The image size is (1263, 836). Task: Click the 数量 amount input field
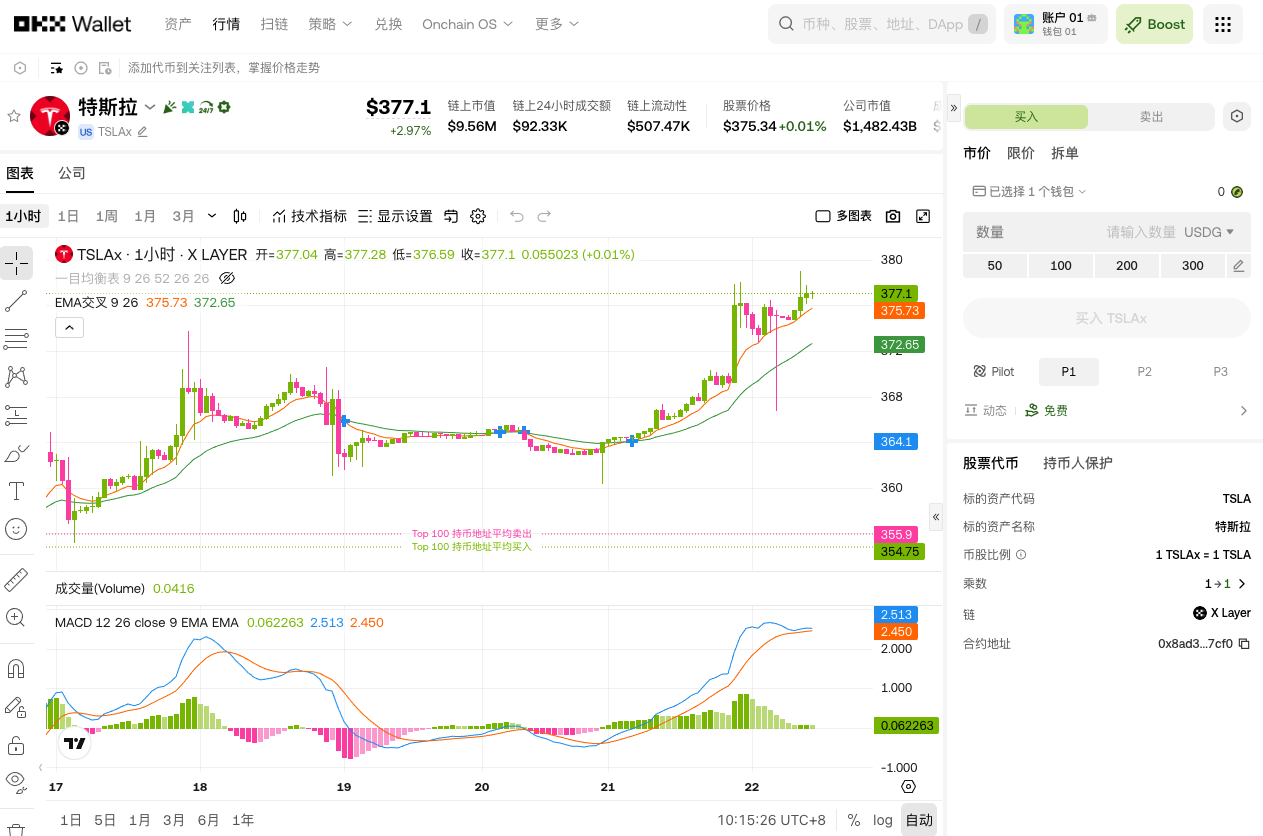click(1106, 232)
